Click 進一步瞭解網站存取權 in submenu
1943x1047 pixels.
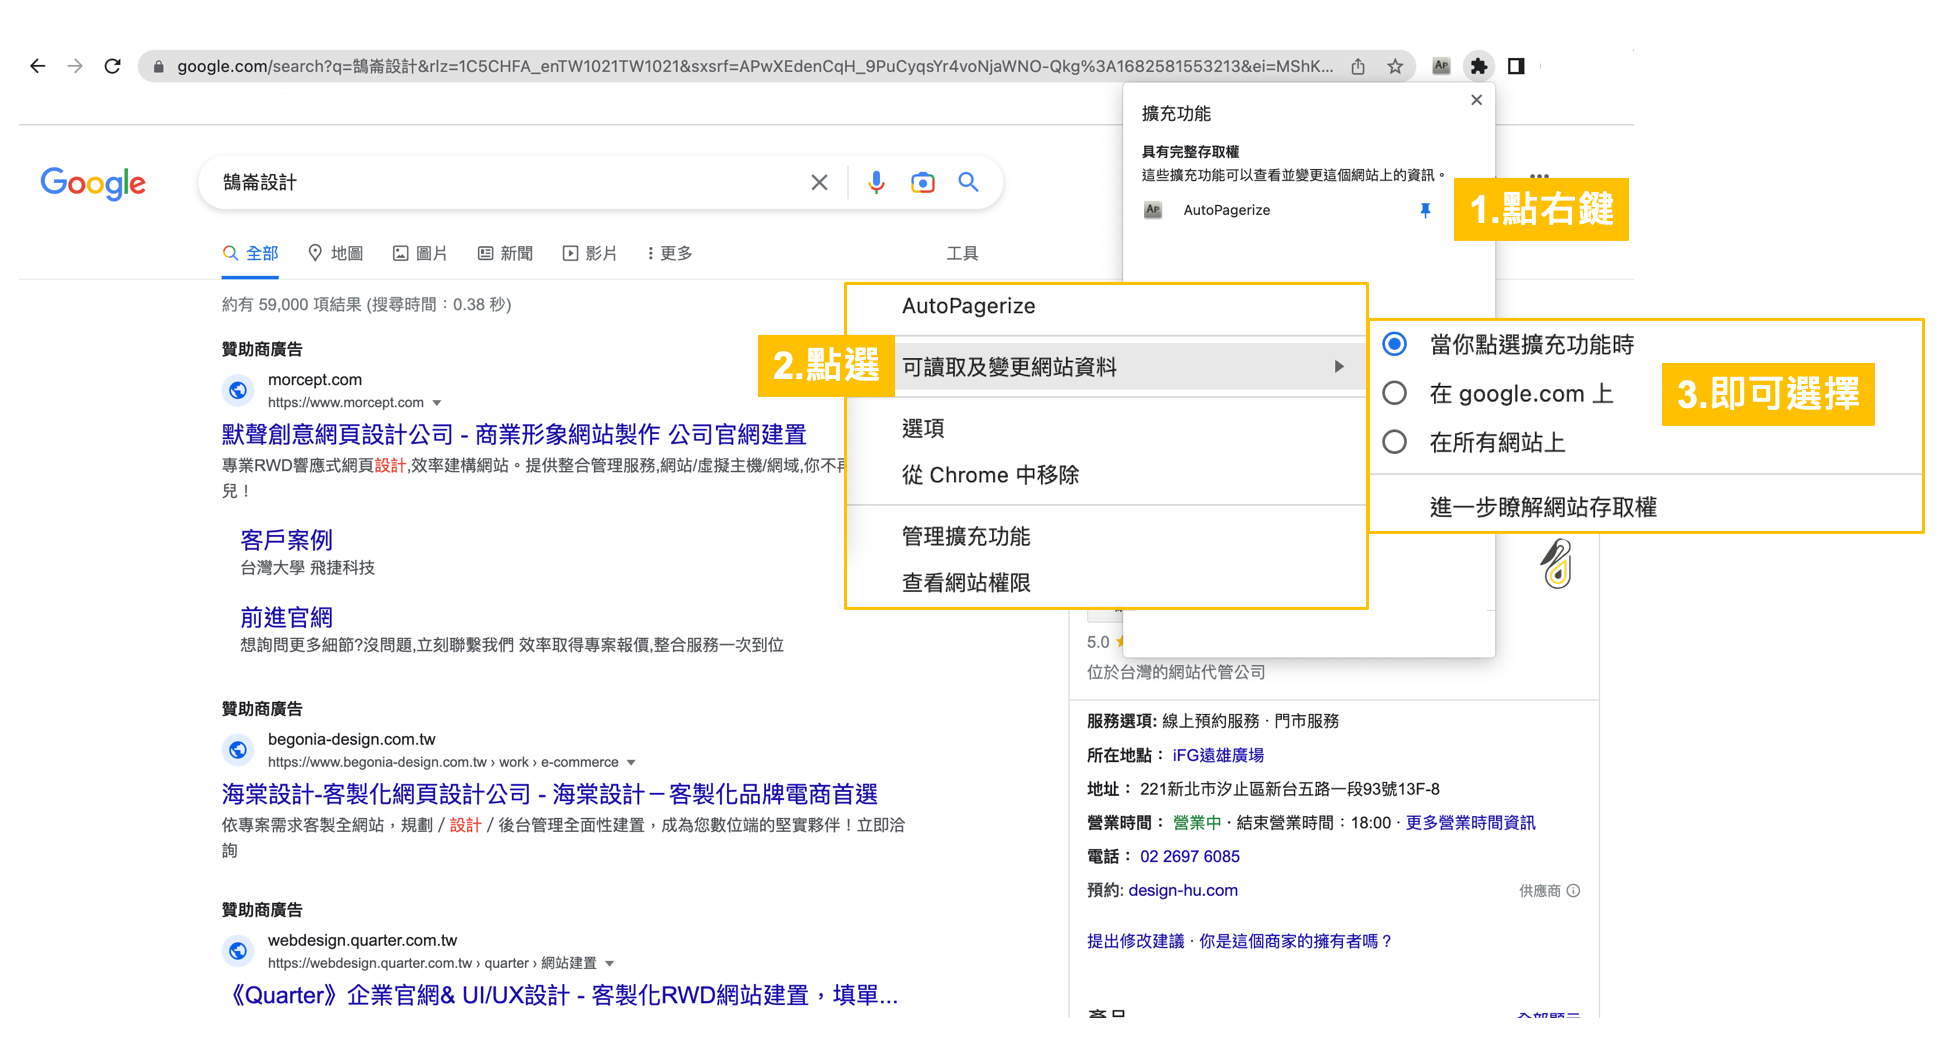1543,507
